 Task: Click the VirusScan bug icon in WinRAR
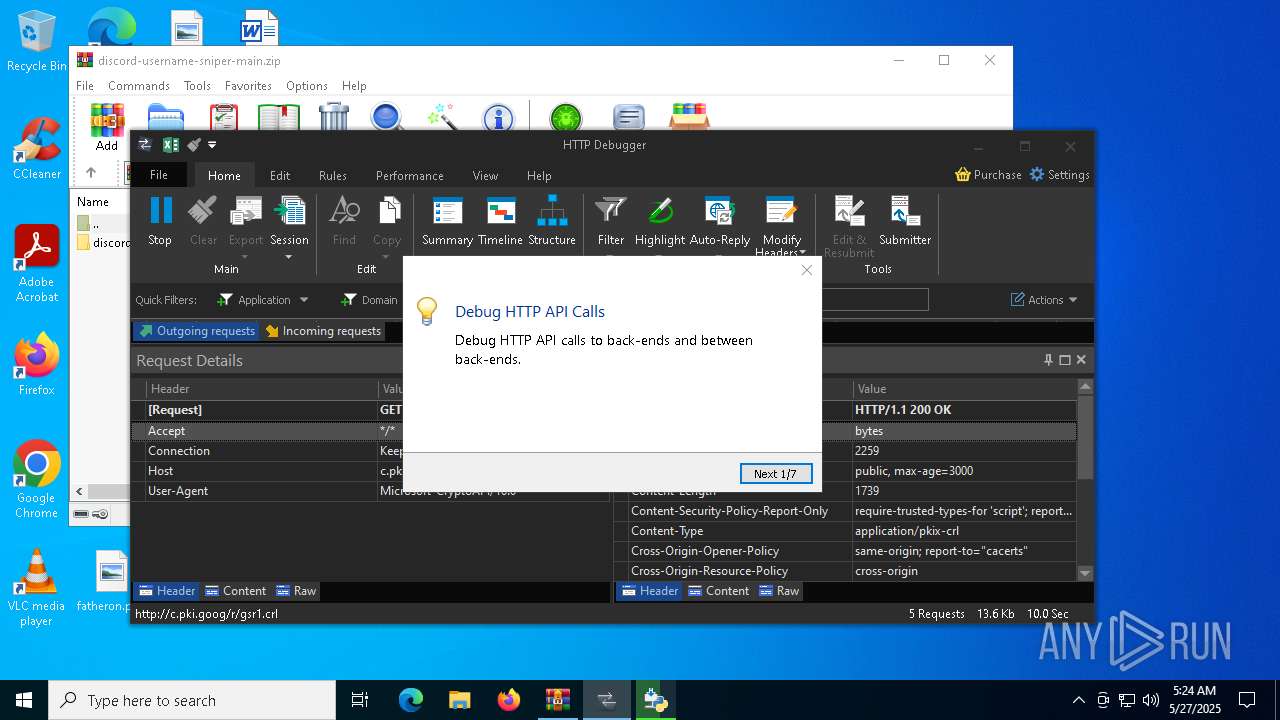pos(566,118)
